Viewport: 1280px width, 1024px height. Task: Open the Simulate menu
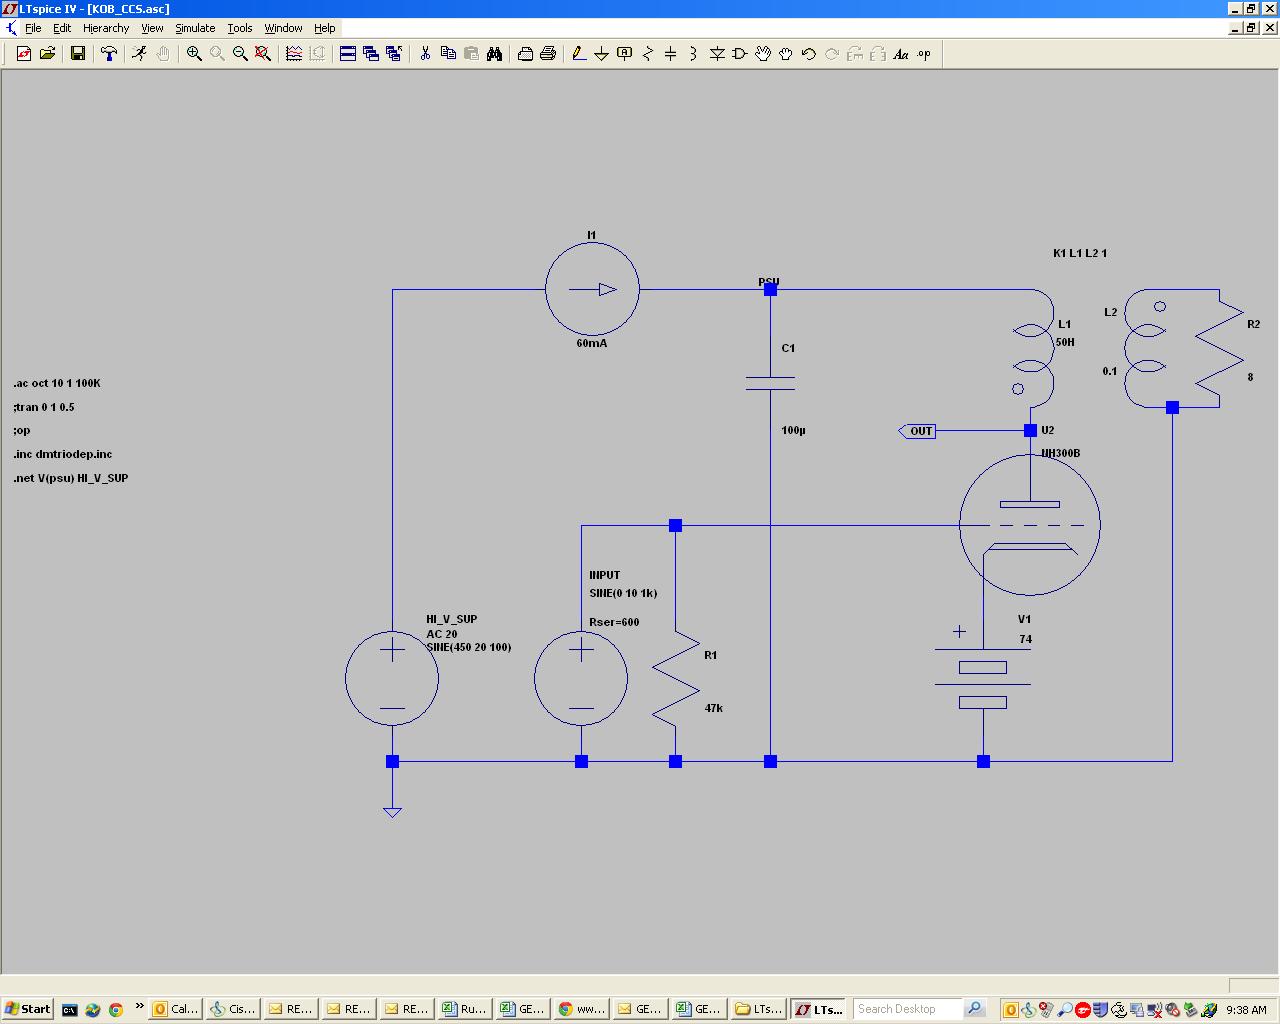point(195,28)
